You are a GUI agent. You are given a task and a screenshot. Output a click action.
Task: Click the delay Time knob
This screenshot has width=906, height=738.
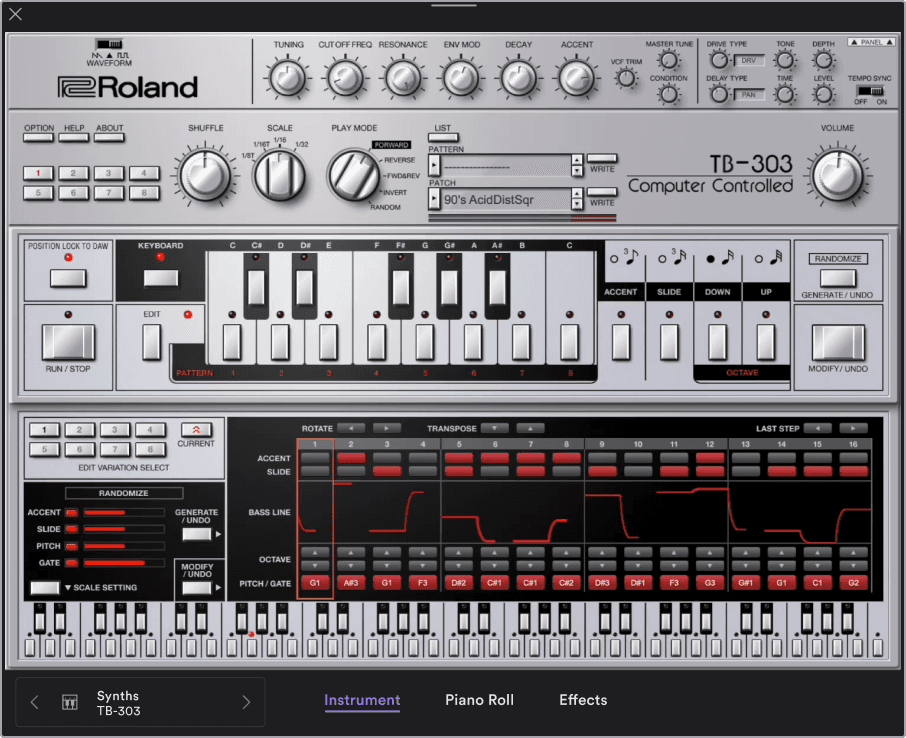[785, 94]
